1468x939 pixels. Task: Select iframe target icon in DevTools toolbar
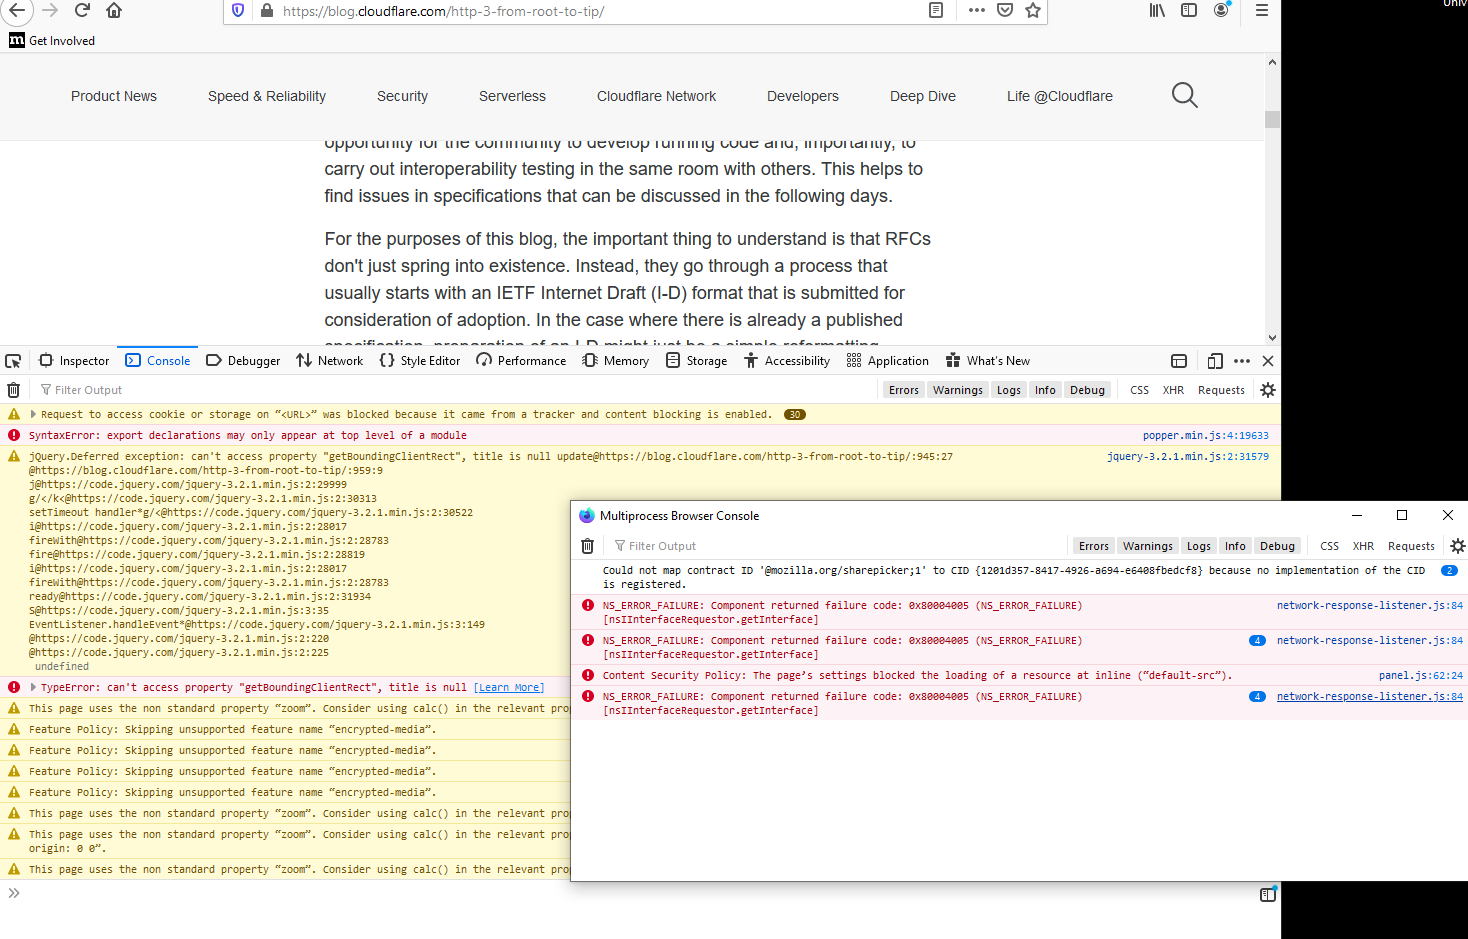click(1179, 361)
